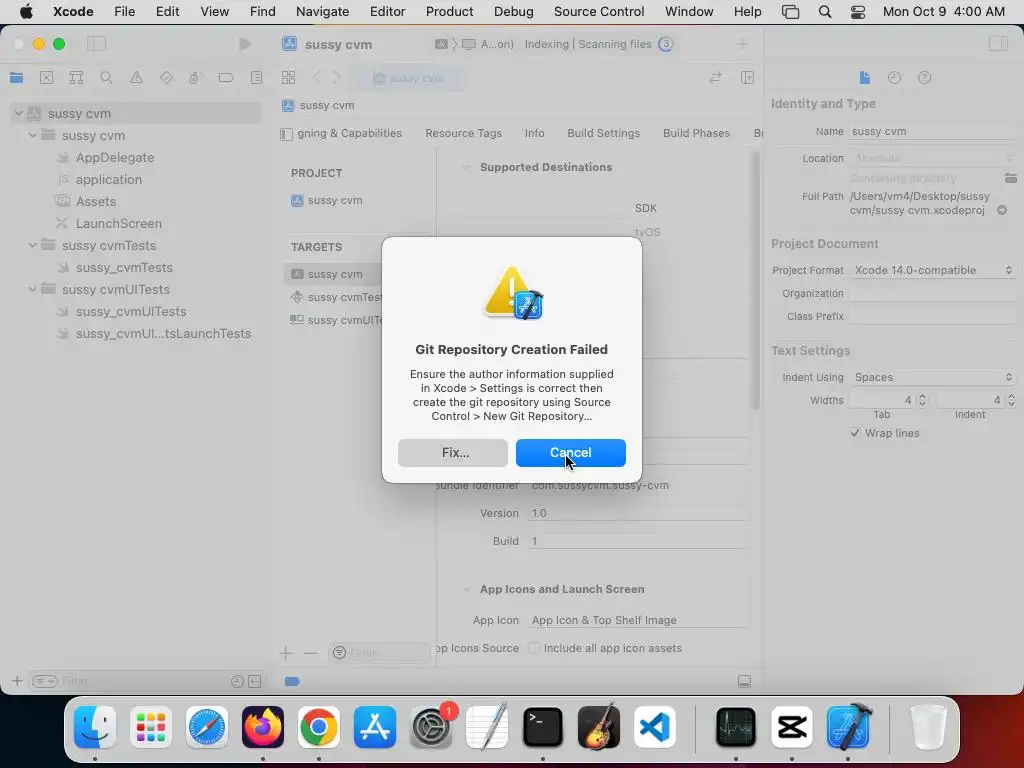
Task: Adjust Indent width stepper
Action: coord(1011,400)
